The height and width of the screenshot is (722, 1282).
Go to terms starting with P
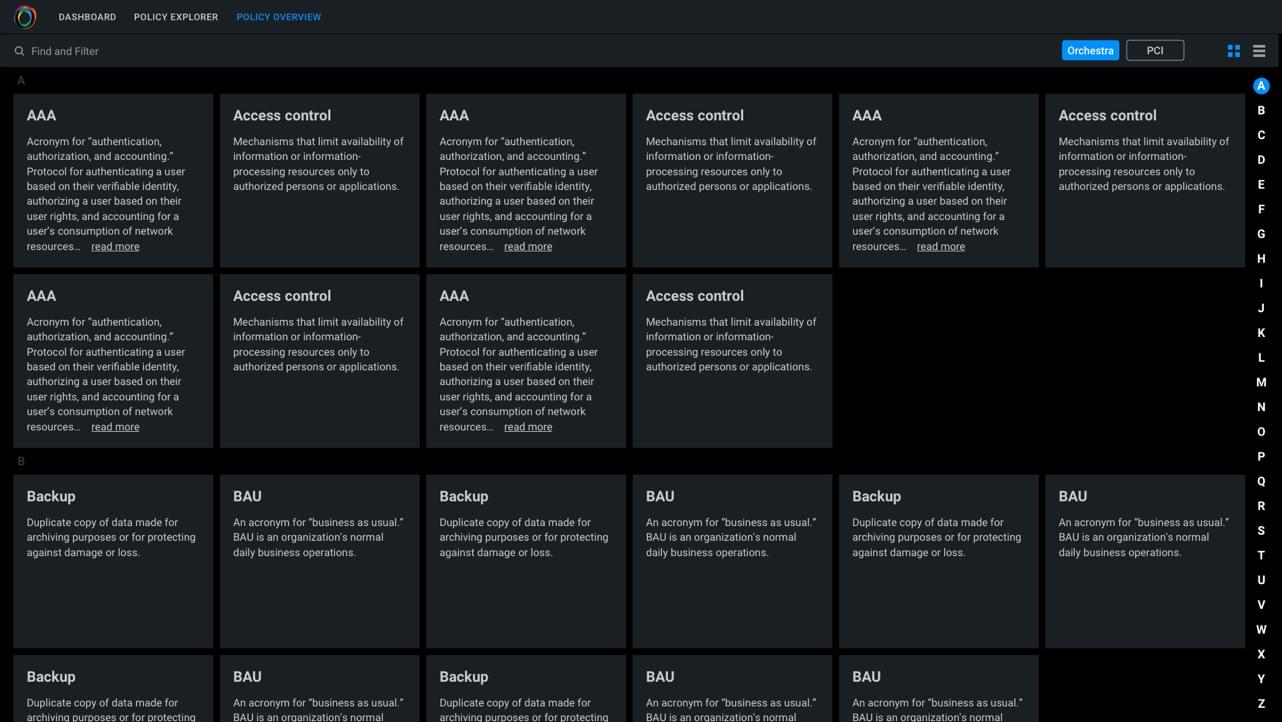1261,456
